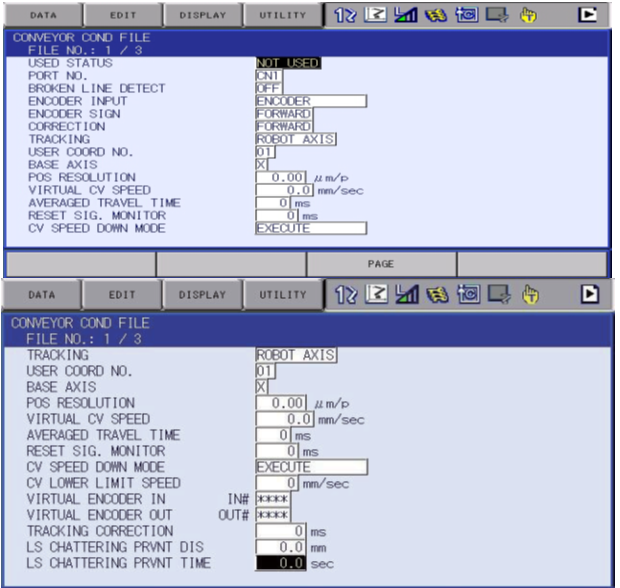Open the UTILITY menu on the lower screen
Image resolution: width=620 pixels, height=588 pixels.
(x=284, y=295)
